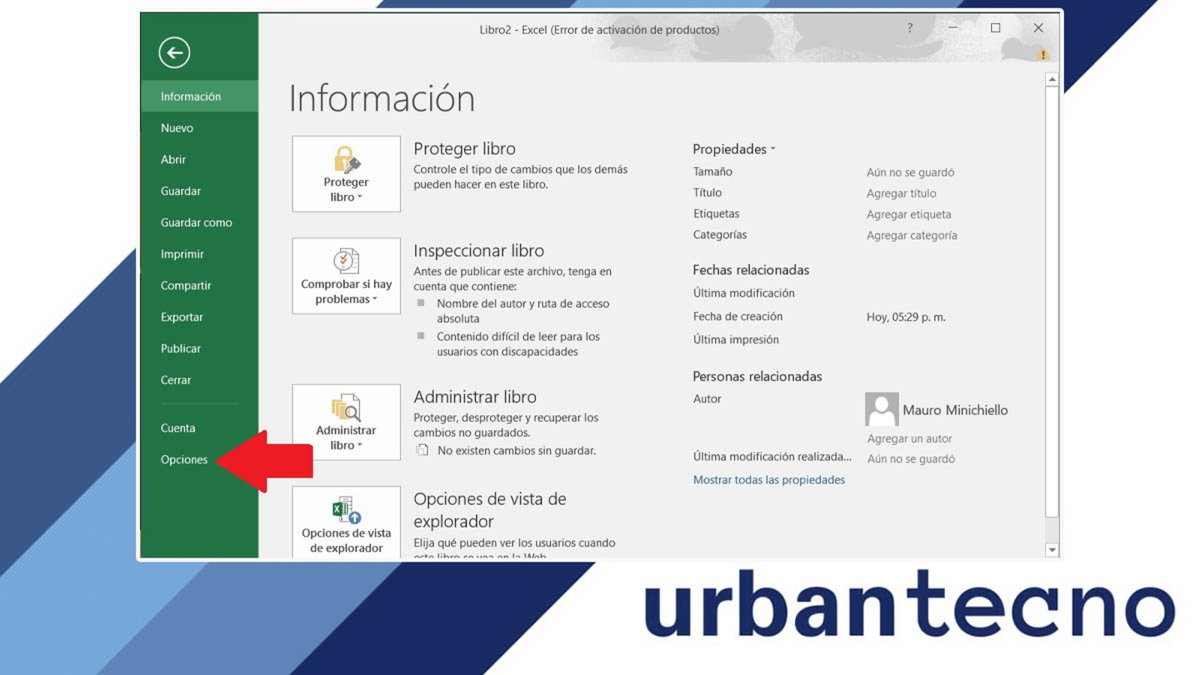Screen dimensions: 1200x675
Task: Click the Última impresión label
Action: pos(736,340)
